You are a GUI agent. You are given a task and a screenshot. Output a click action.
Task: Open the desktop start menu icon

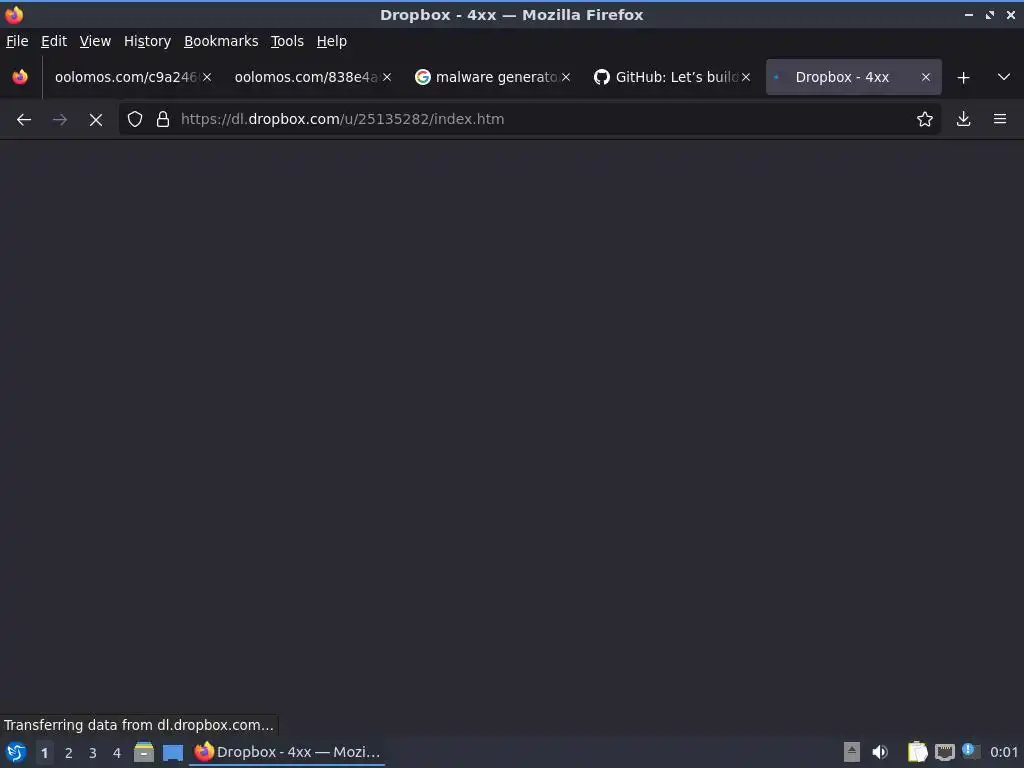point(16,752)
